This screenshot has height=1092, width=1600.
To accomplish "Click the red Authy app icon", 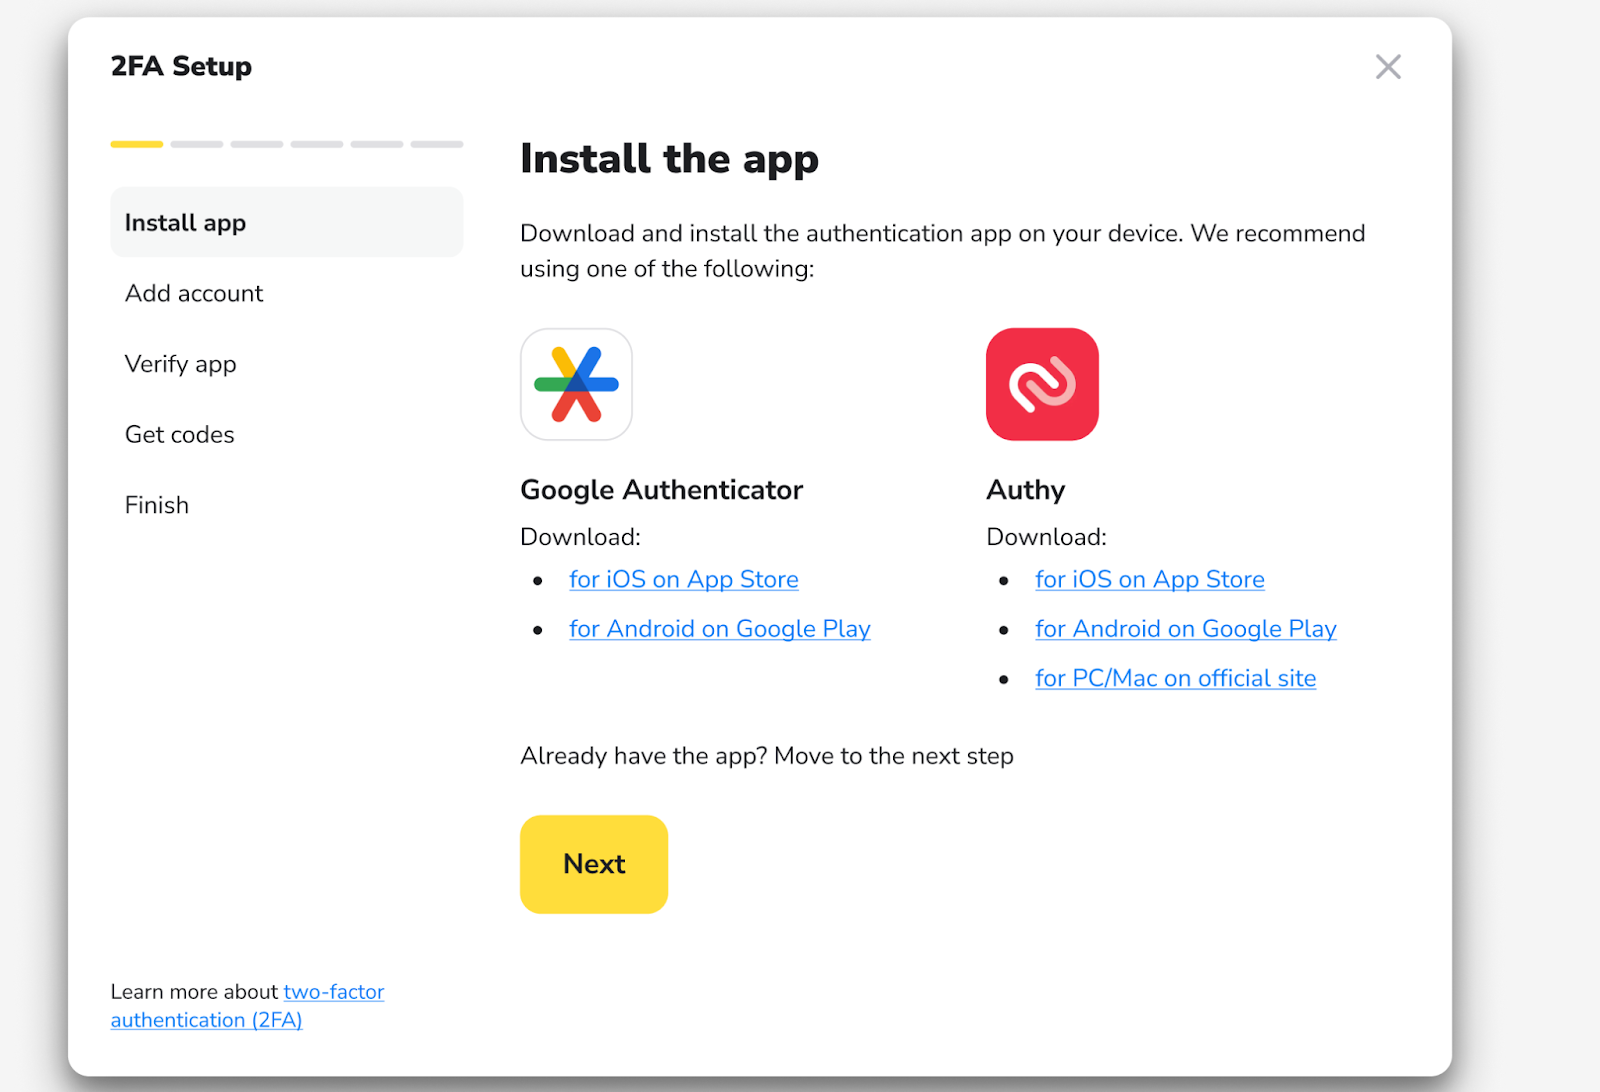I will pyautogui.click(x=1042, y=384).
